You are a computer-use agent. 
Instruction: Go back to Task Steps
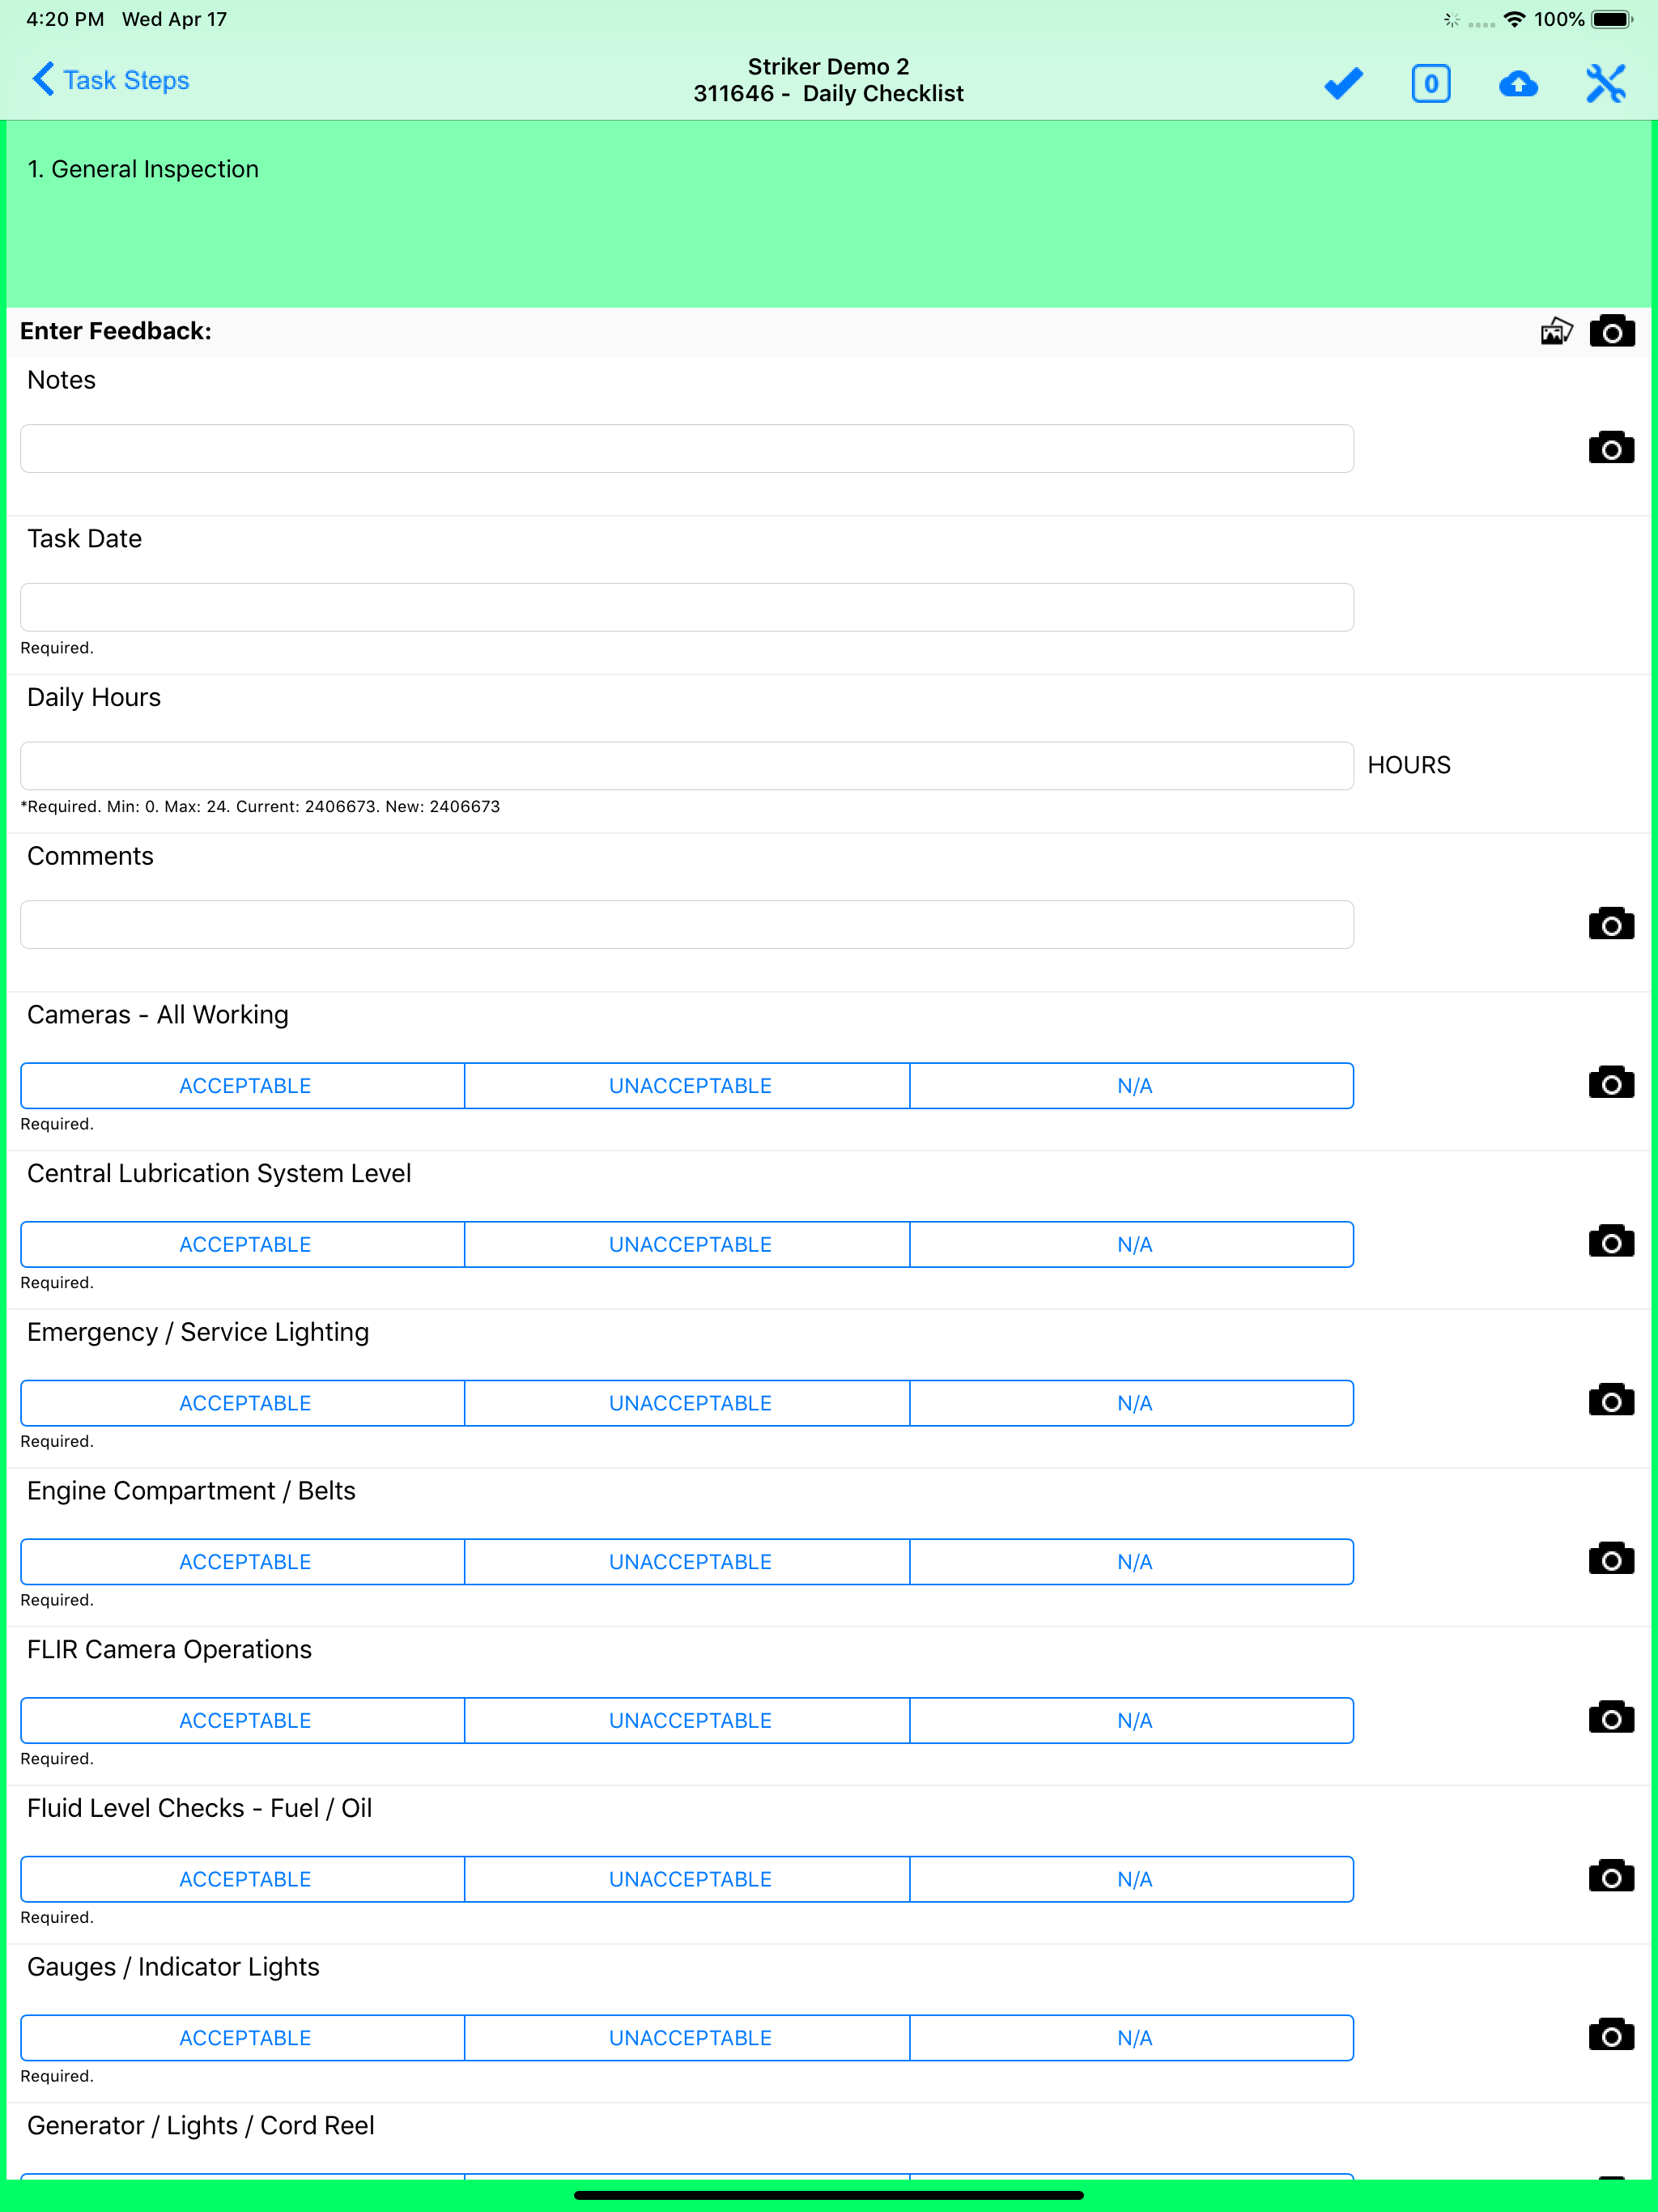click(111, 80)
